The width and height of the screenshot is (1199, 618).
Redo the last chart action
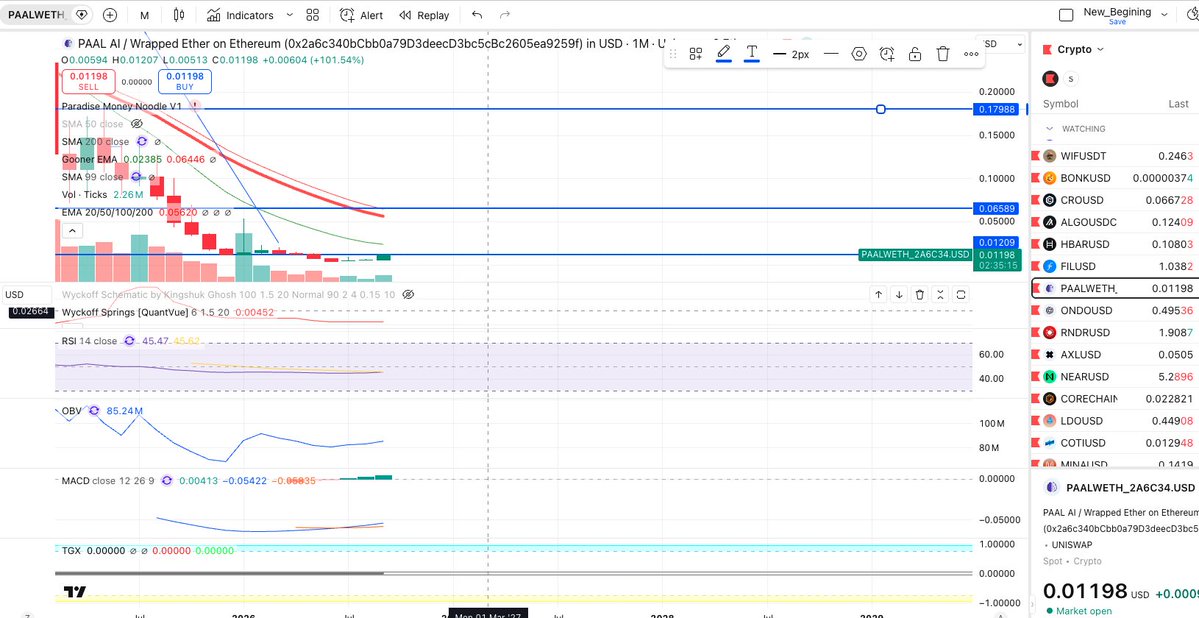click(504, 15)
